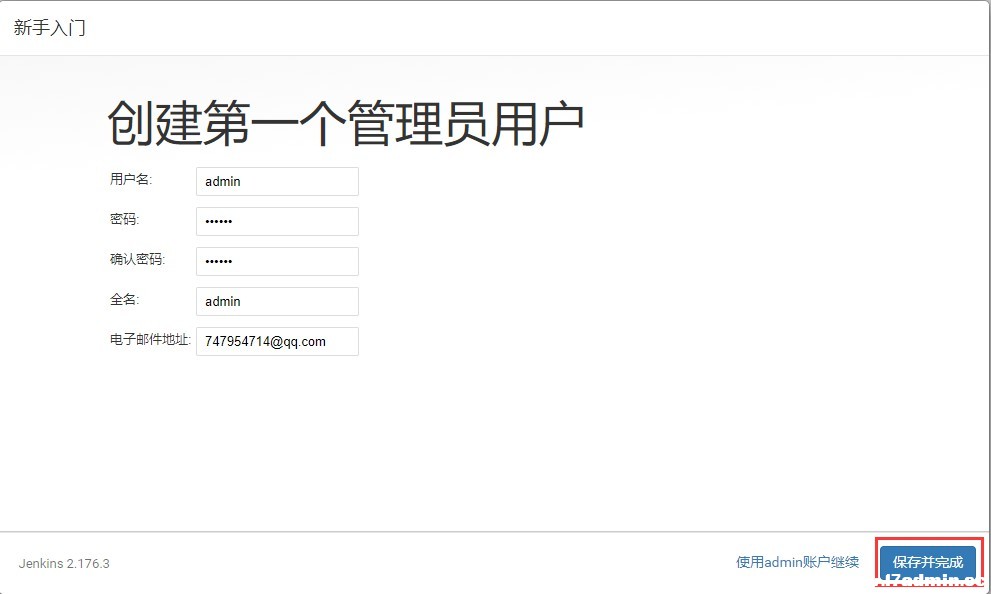Click the 用户名 label

tap(131, 179)
